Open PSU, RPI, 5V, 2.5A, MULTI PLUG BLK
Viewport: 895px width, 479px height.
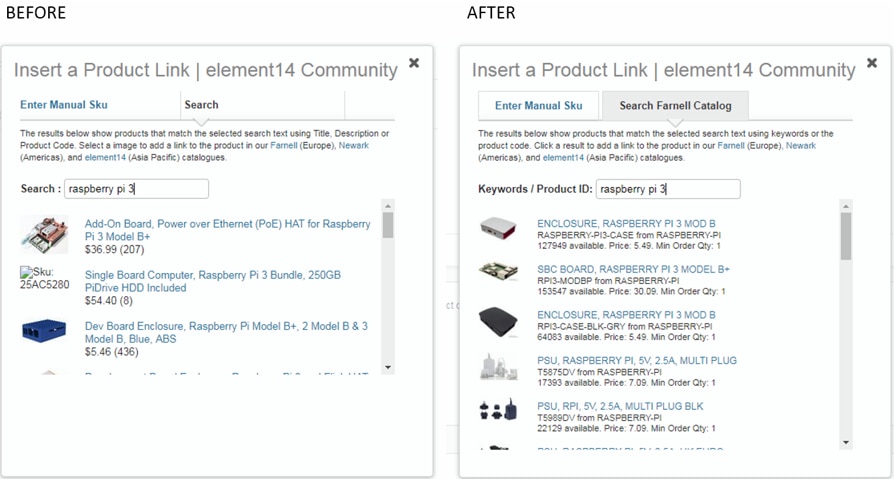pyautogui.click(x=620, y=405)
